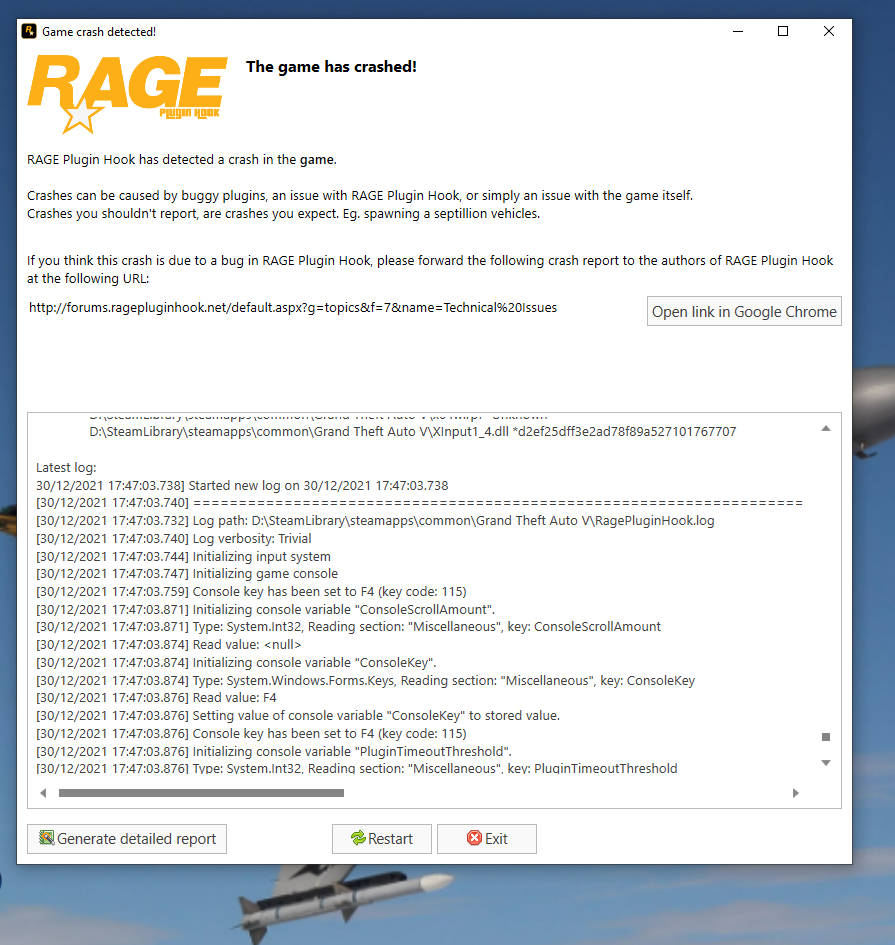Click the 'Log verbosity: Trivial' line
This screenshot has width=895, height=945.
tap(174, 539)
